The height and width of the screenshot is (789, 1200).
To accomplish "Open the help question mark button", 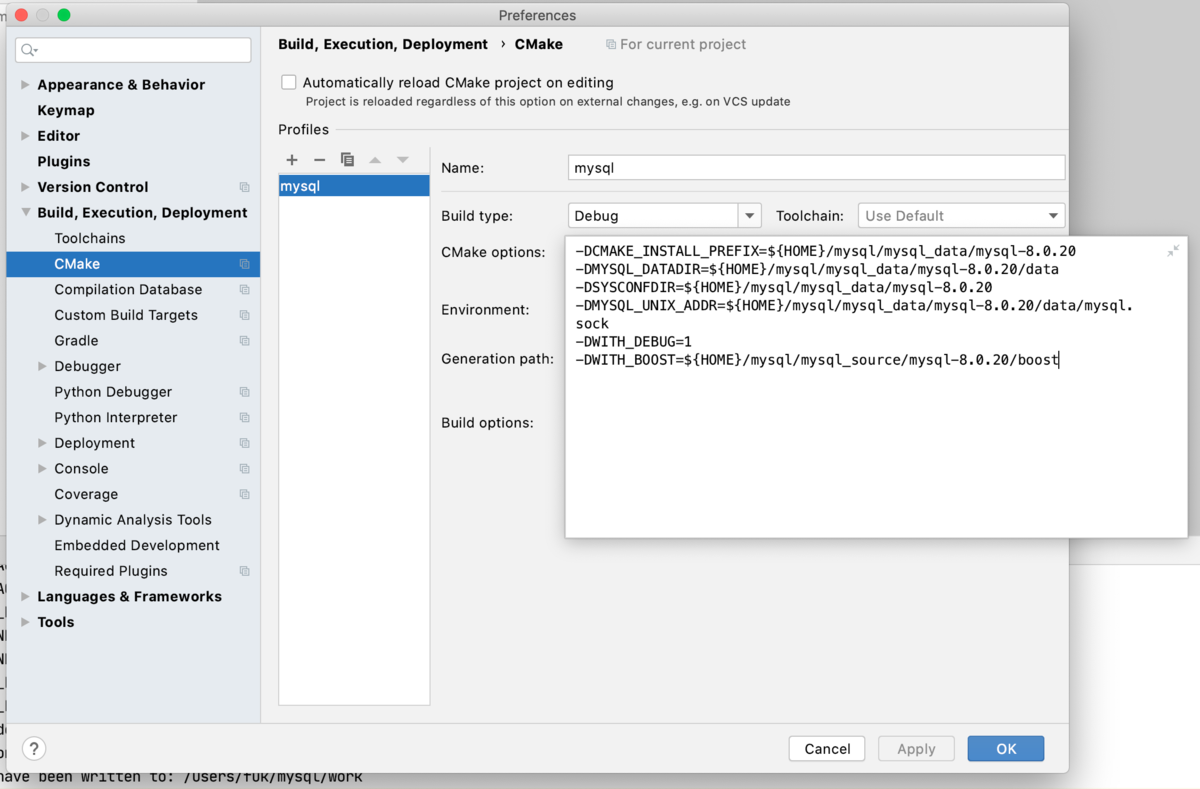I will coord(34,748).
